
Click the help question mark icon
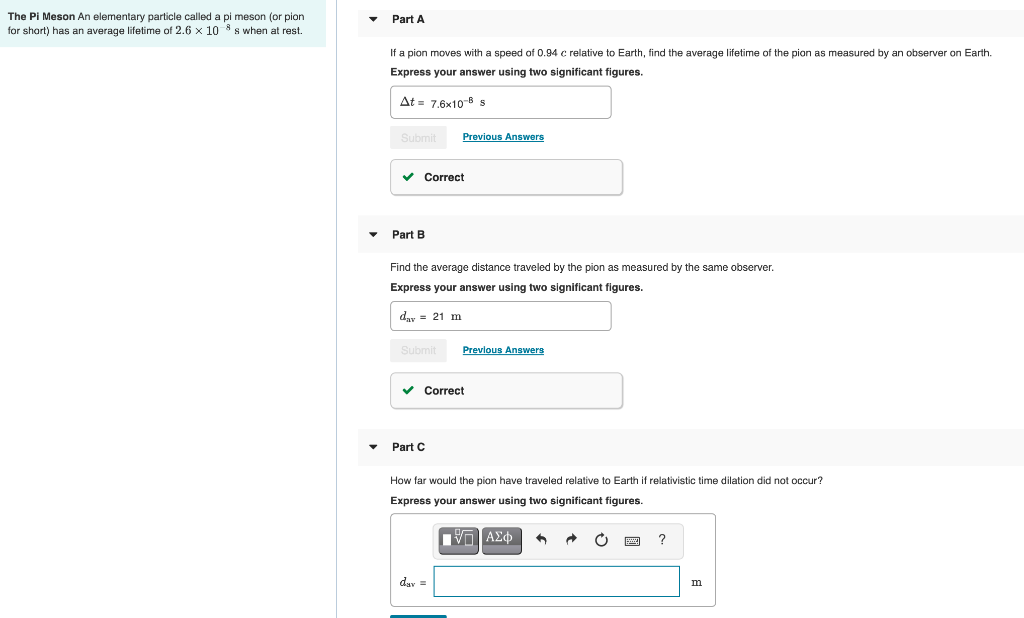click(661, 540)
